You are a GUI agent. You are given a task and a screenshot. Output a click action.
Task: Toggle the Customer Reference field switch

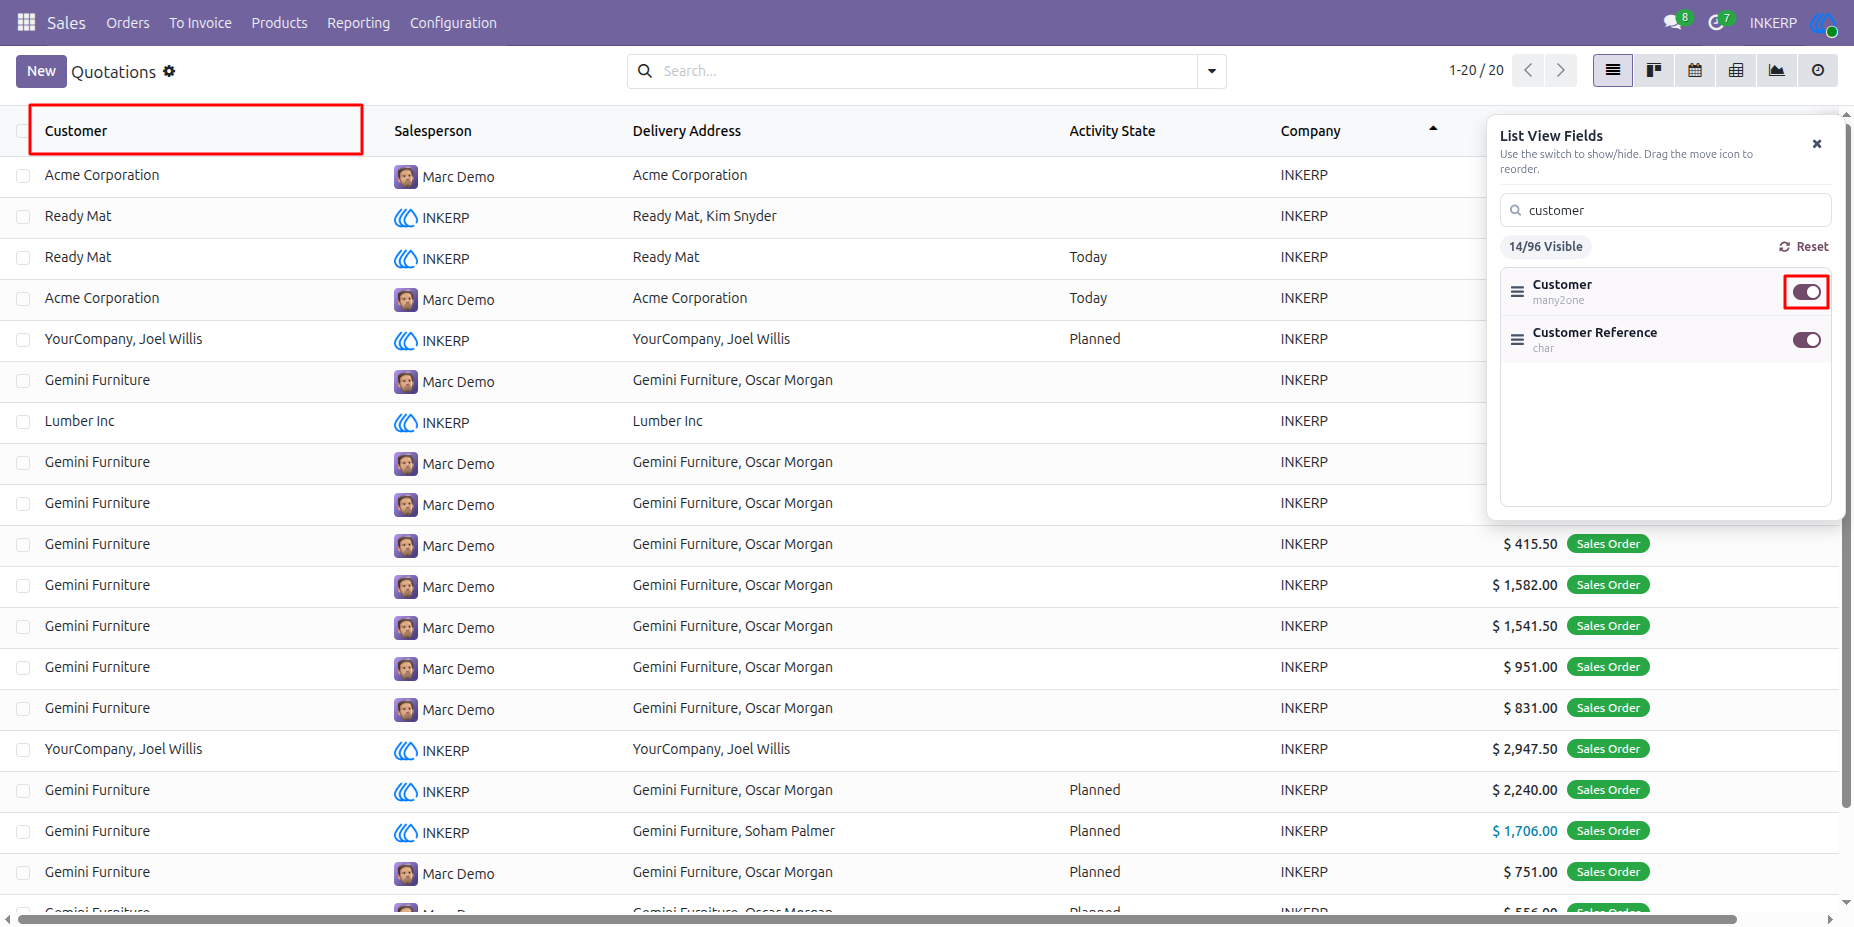(1806, 340)
